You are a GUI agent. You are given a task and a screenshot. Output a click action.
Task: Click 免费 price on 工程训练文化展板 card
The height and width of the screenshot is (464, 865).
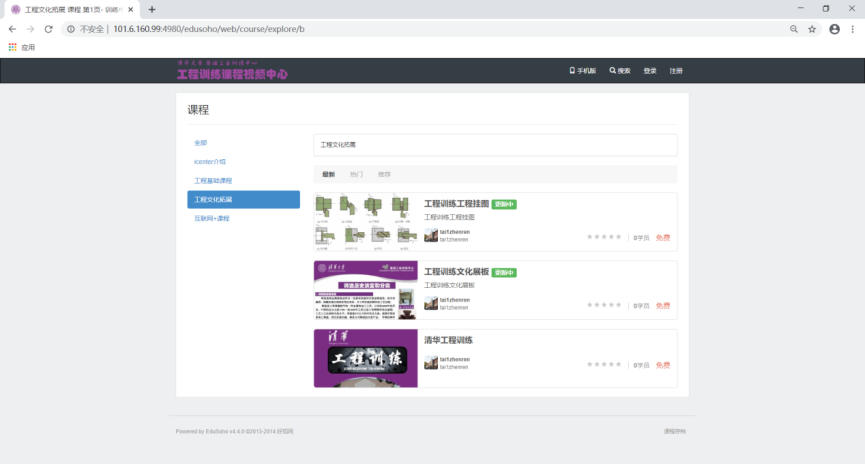pyautogui.click(x=663, y=306)
